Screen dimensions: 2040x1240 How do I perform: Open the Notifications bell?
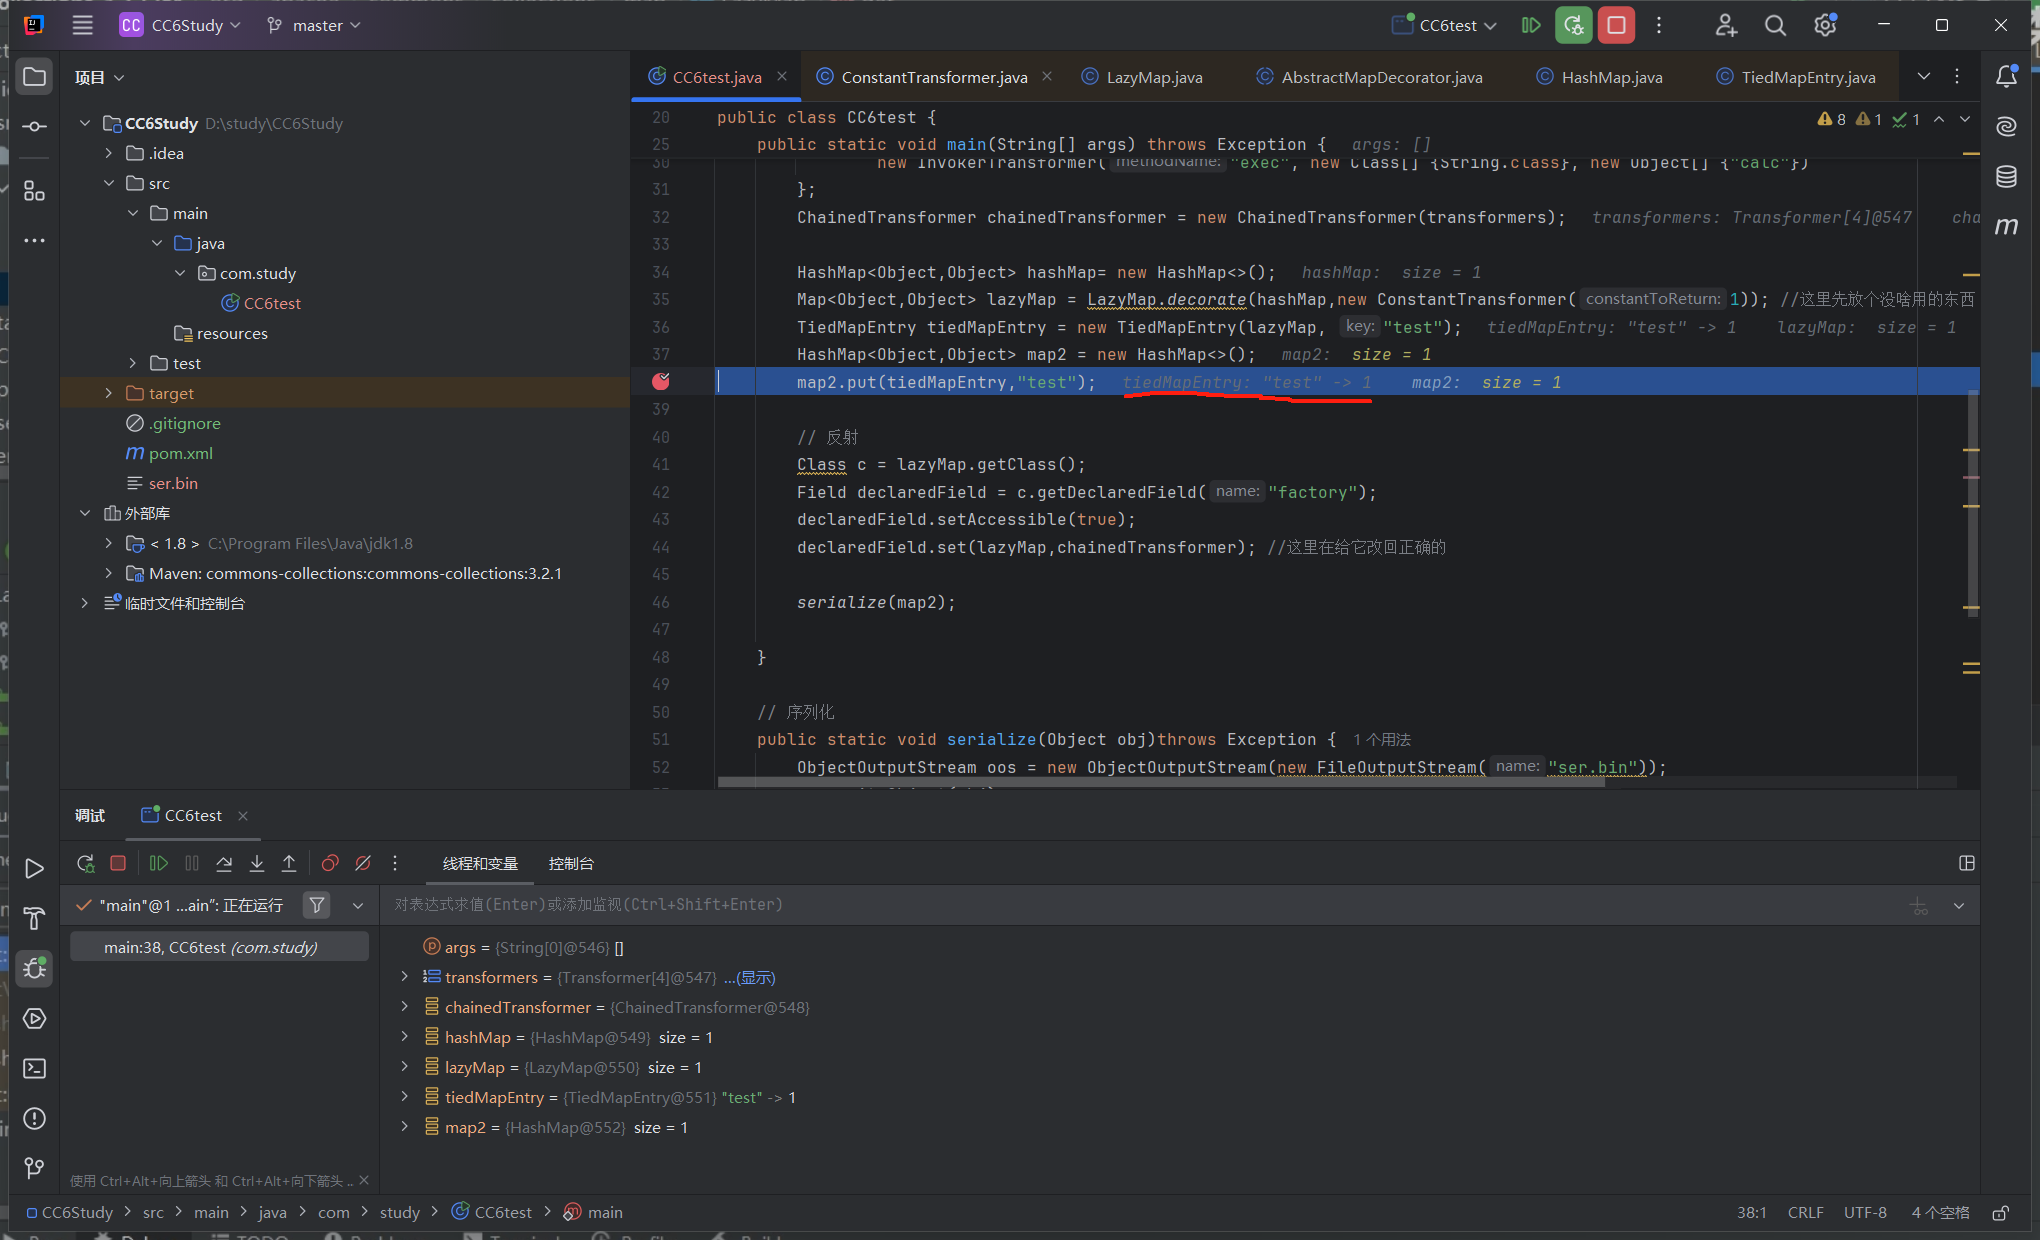click(2006, 76)
